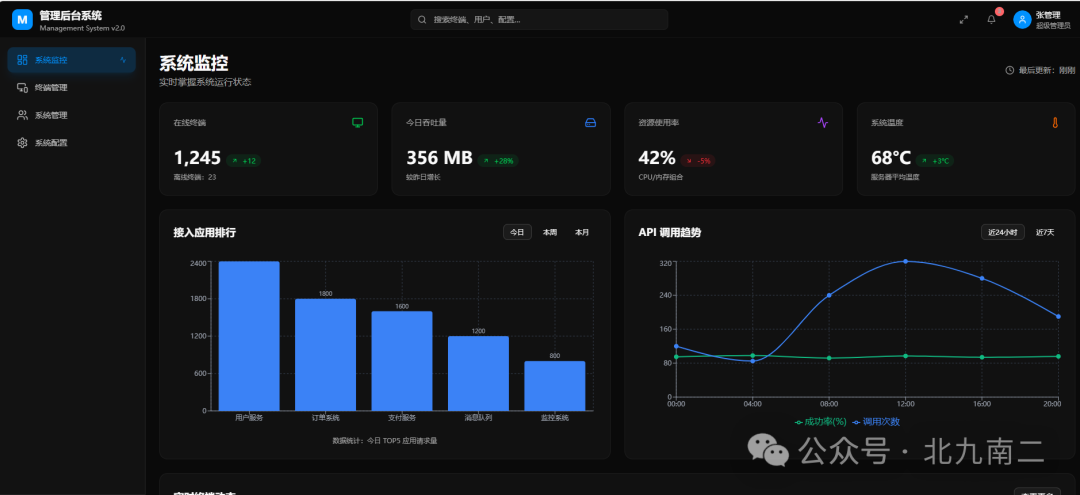Open 终端管理 in sidebar

pyautogui.click(x=72, y=87)
